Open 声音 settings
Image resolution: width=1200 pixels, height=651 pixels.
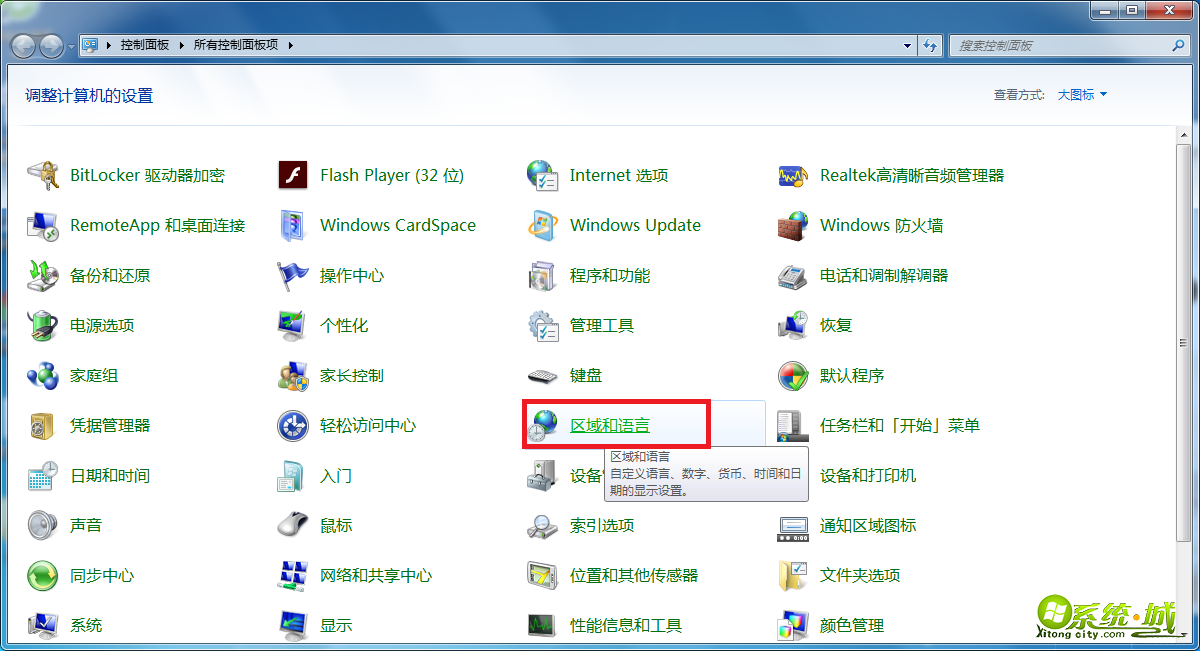pos(86,525)
